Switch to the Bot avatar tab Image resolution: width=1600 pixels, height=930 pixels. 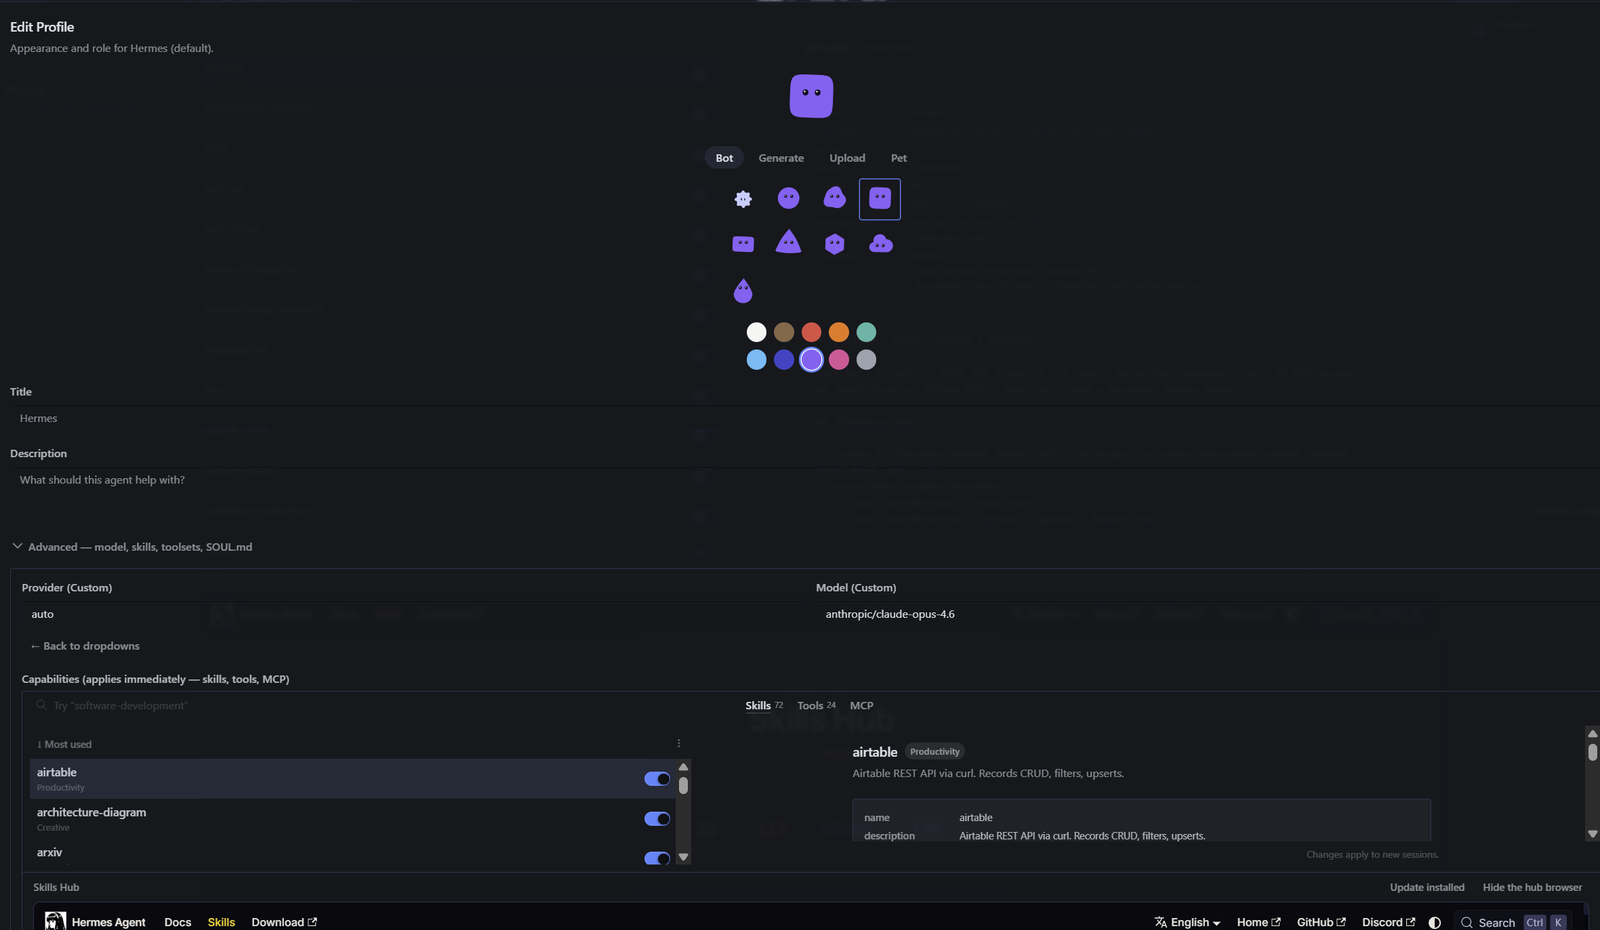coord(724,158)
